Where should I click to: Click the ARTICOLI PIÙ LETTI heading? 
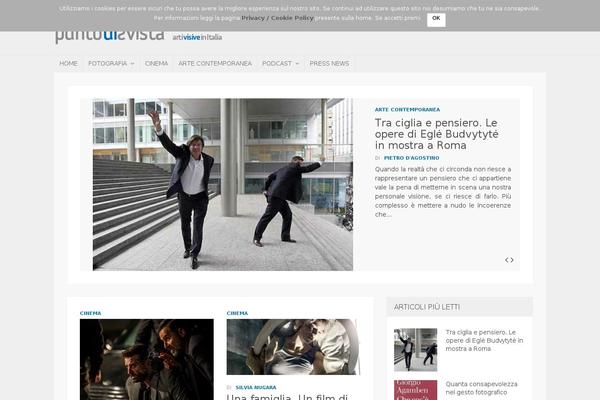click(x=427, y=307)
